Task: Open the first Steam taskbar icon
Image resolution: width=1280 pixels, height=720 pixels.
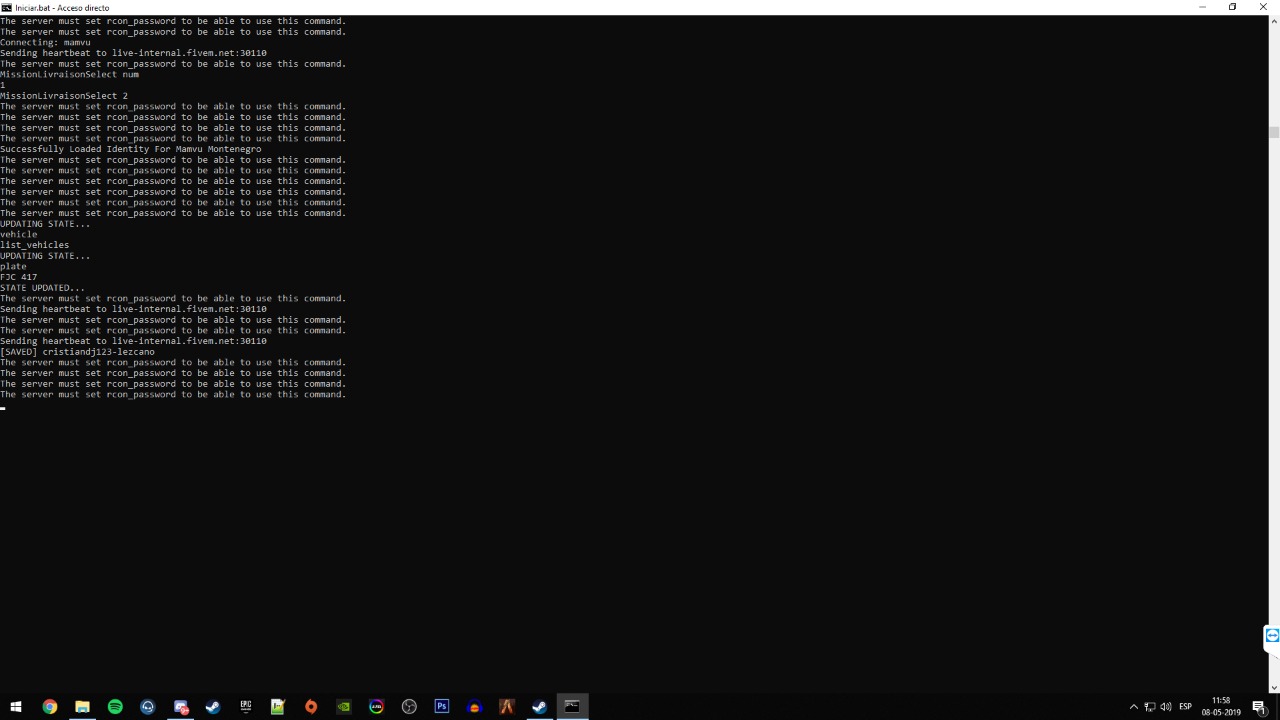Action: point(213,707)
